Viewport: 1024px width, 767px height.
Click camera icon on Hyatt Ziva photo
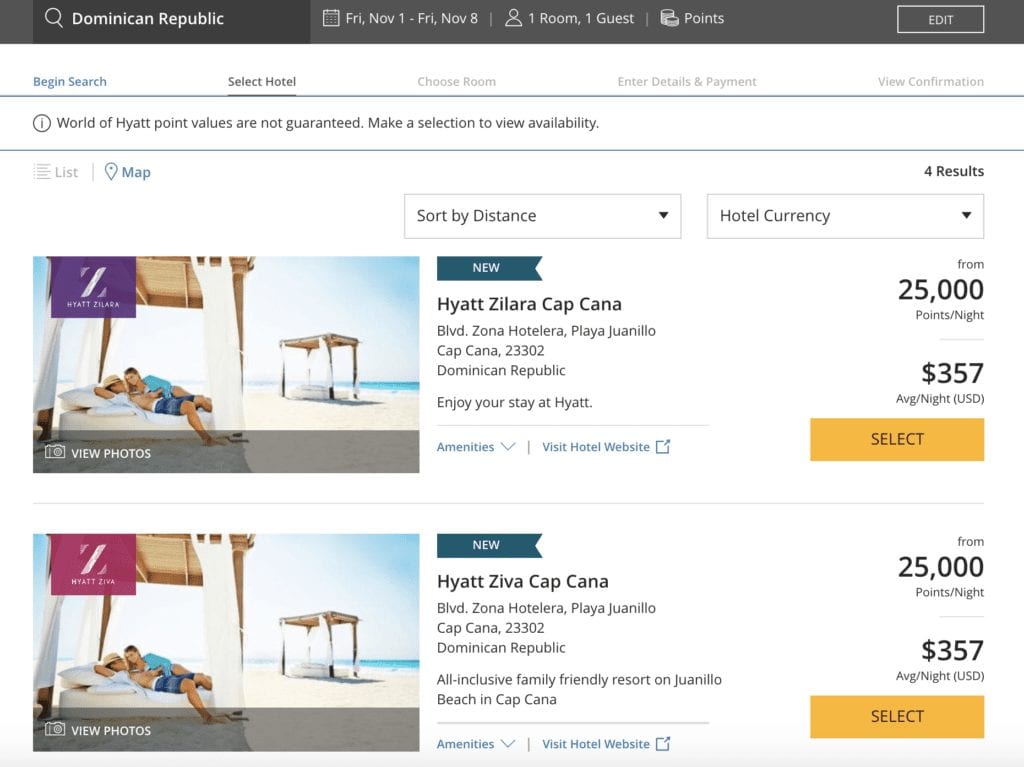55,730
